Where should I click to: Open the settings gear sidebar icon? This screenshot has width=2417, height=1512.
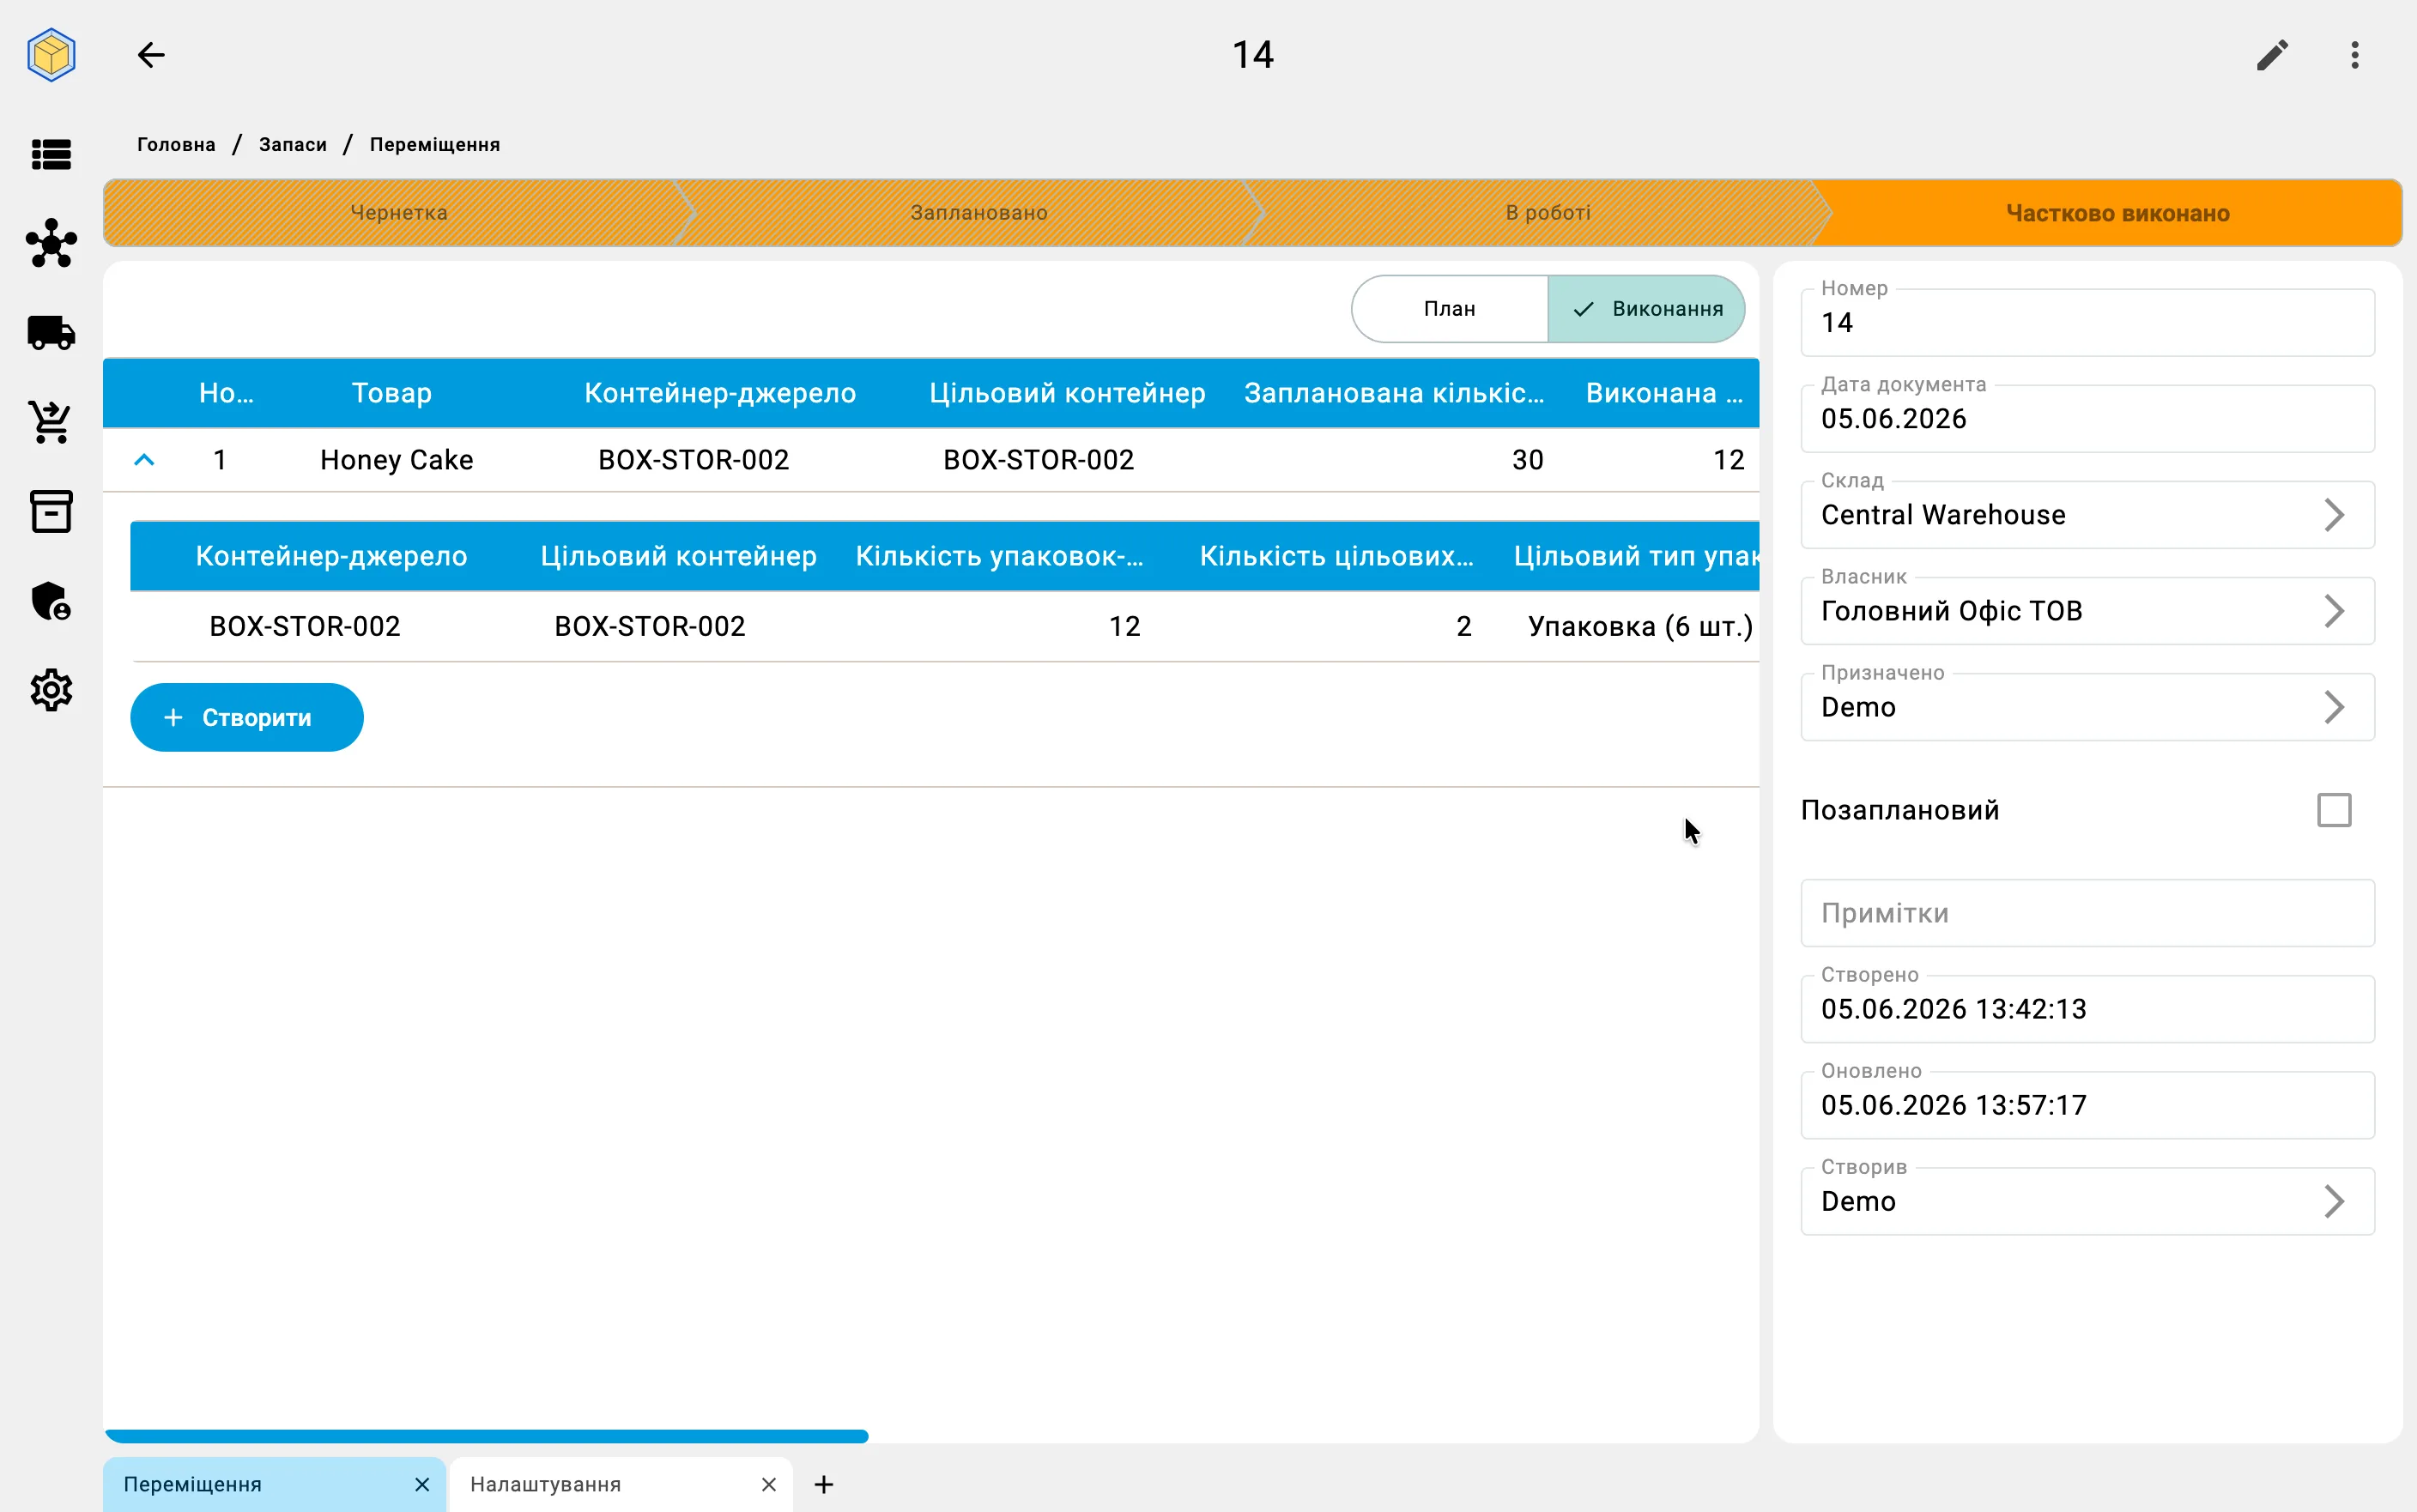tap(51, 690)
